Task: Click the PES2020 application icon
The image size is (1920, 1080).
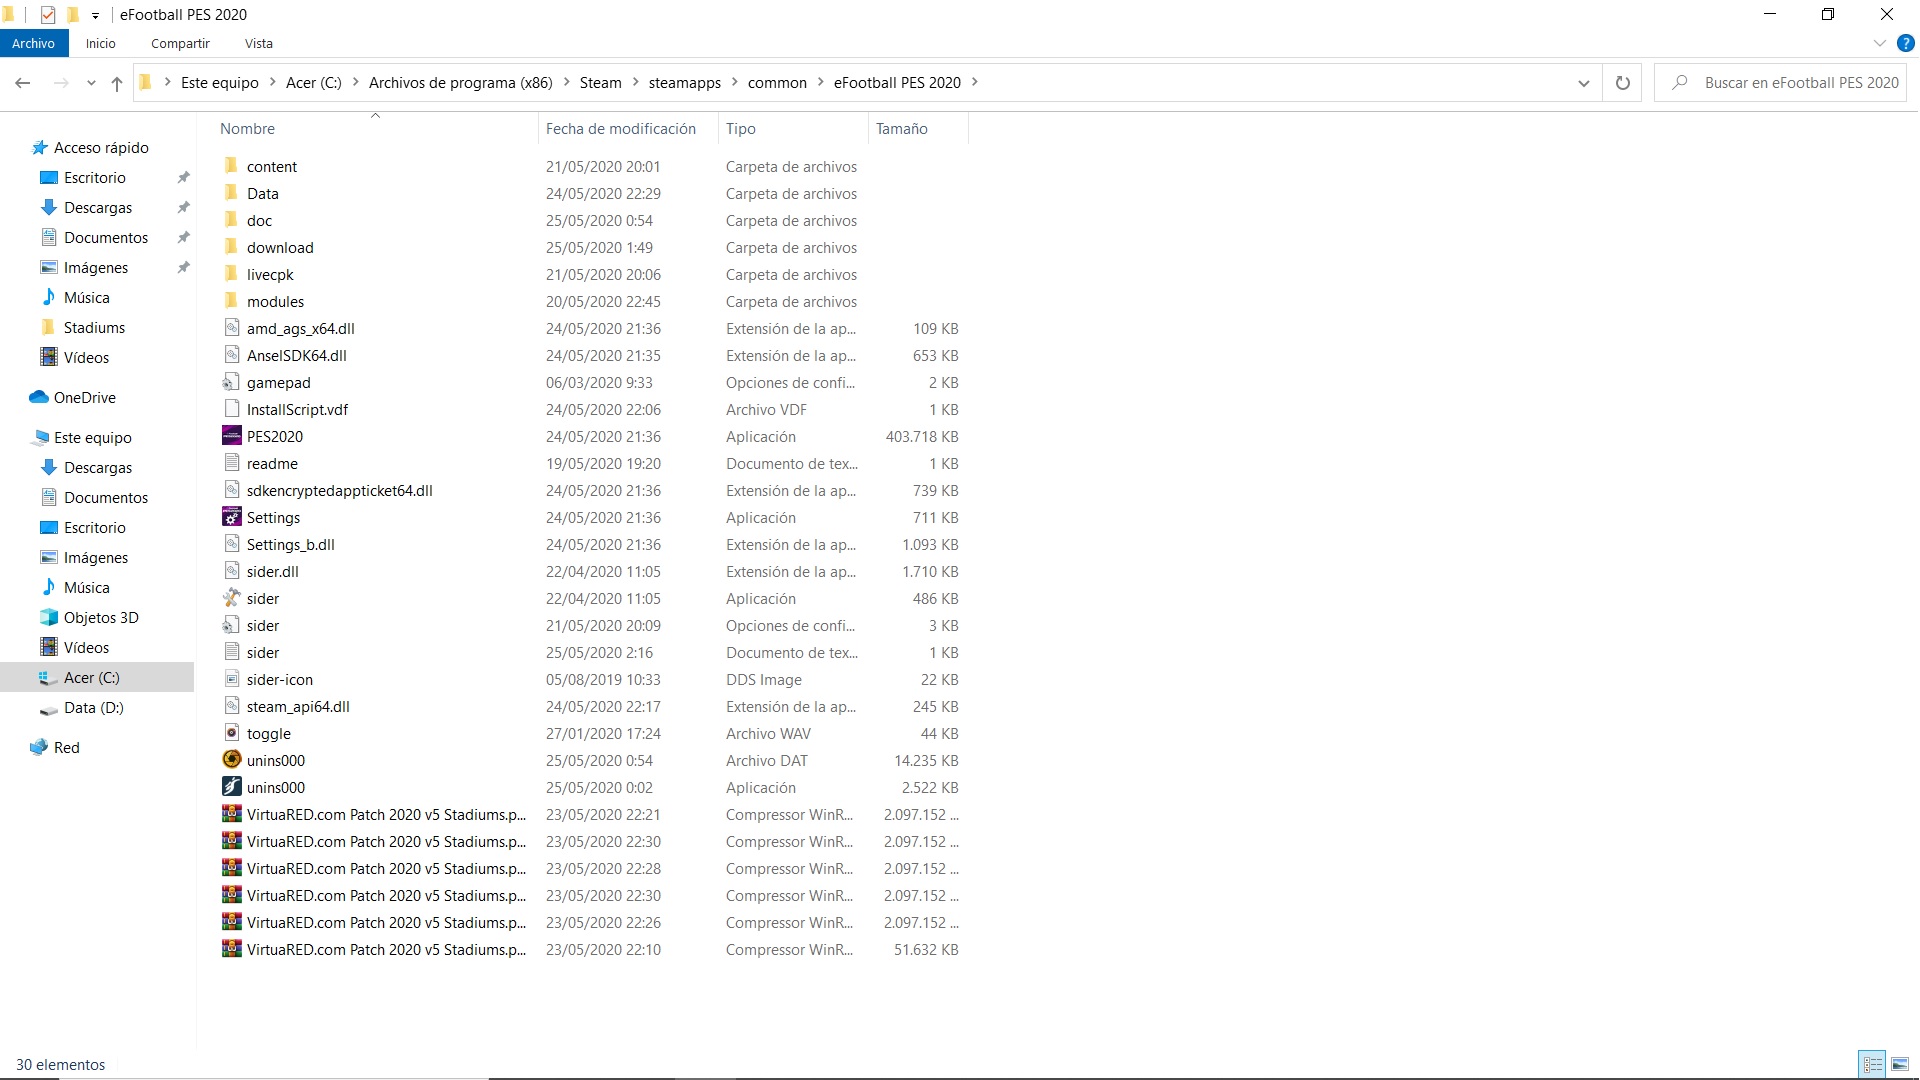Action: point(231,436)
